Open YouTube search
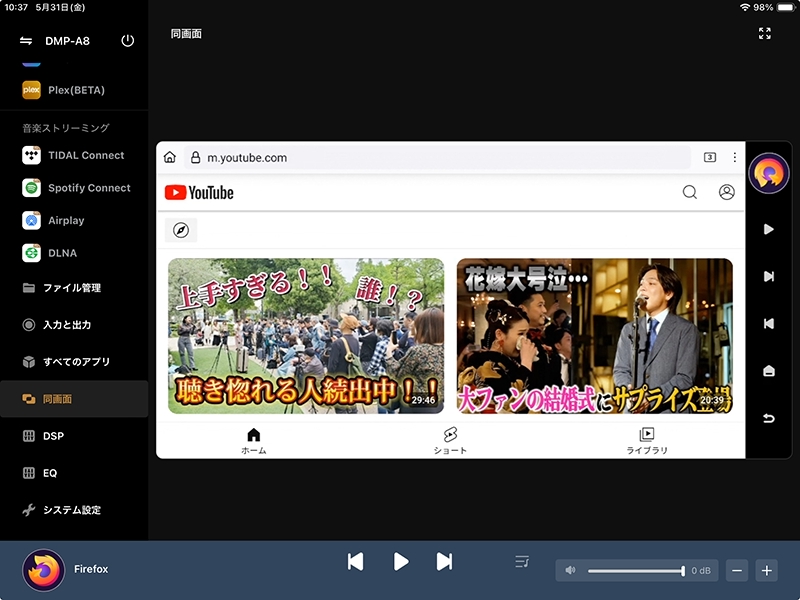 690,192
